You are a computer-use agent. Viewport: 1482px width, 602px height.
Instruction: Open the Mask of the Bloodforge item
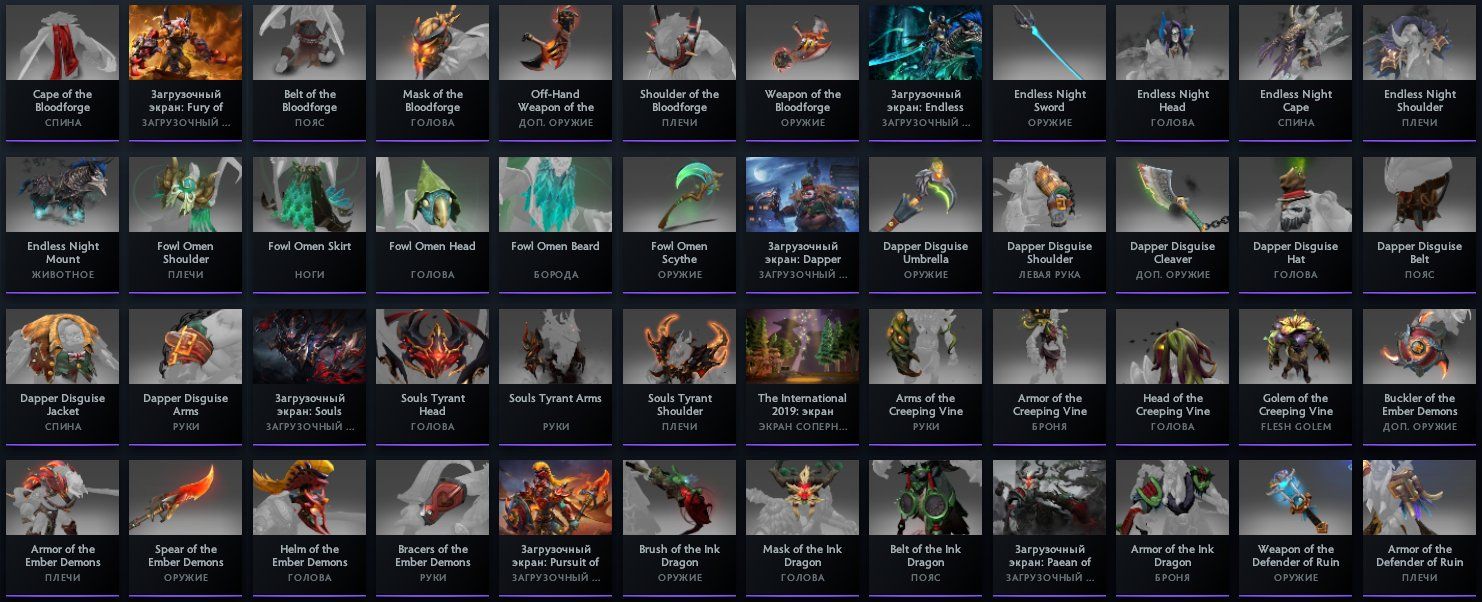coord(432,72)
